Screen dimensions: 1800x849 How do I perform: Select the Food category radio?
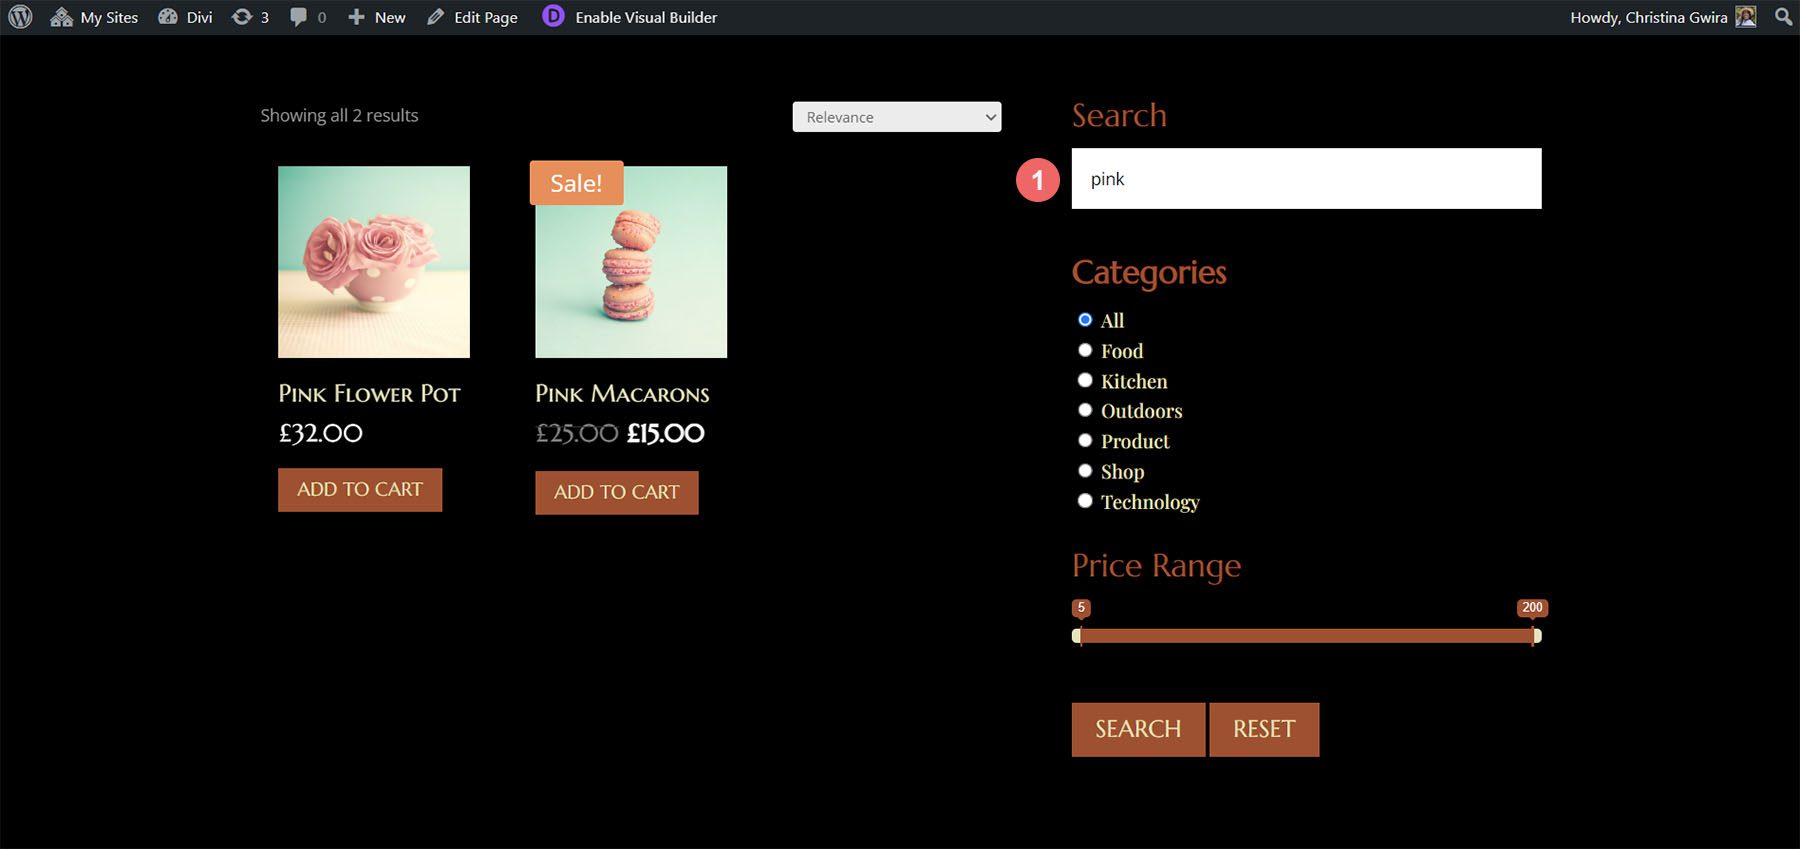(1085, 350)
